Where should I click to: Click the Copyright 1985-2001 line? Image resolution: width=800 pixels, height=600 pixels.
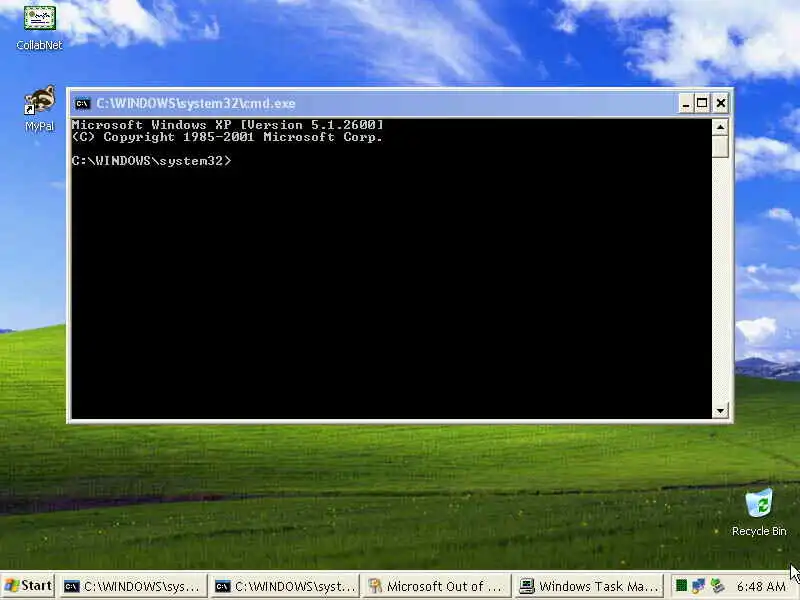click(228, 137)
